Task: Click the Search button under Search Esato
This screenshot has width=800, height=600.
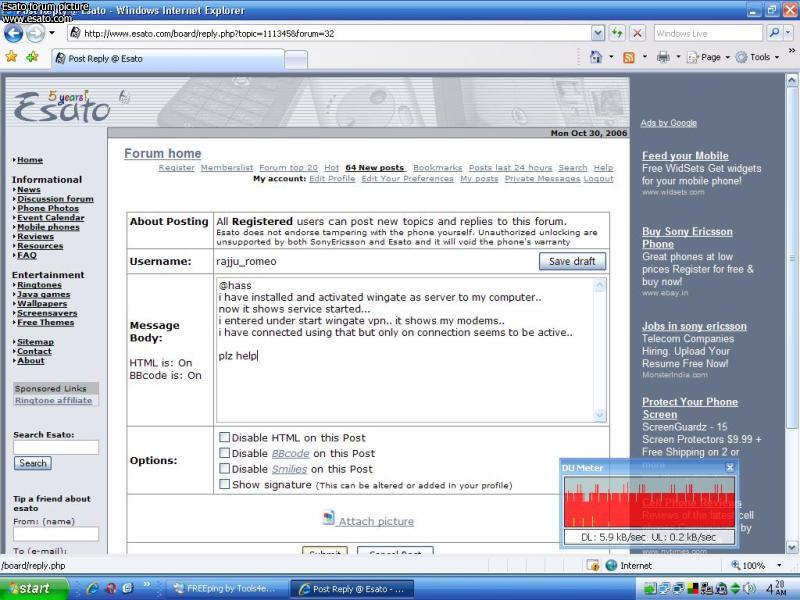Action: coord(33,463)
